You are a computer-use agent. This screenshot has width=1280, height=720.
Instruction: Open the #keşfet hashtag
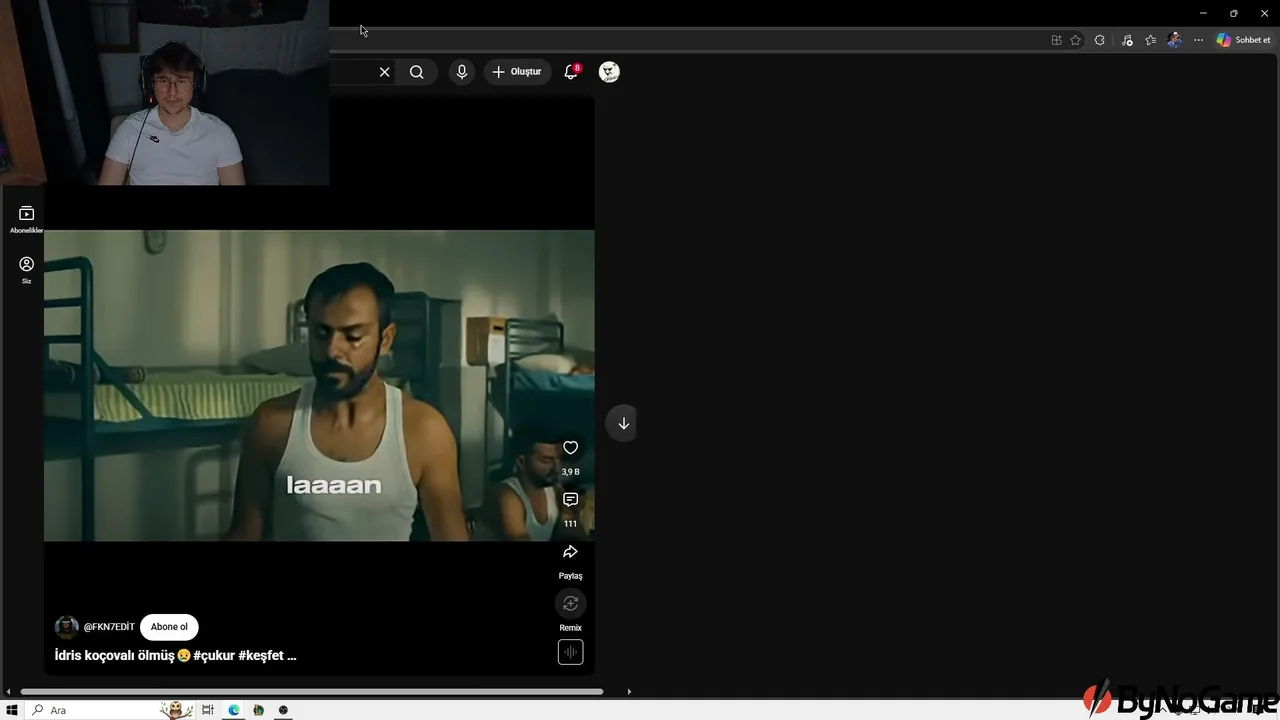pyautogui.click(x=260, y=656)
